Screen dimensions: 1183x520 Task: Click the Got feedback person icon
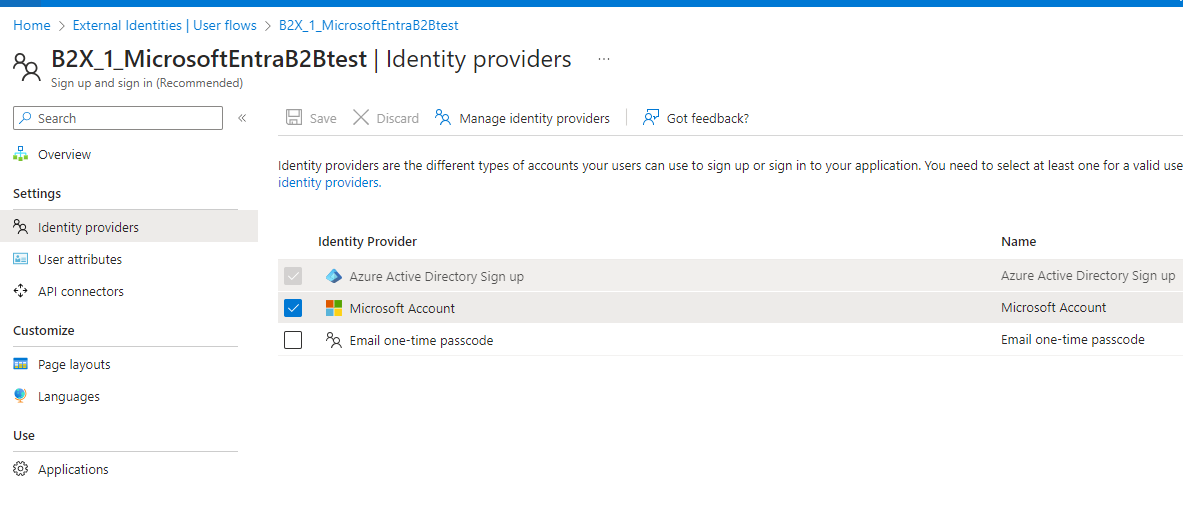[651, 118]
